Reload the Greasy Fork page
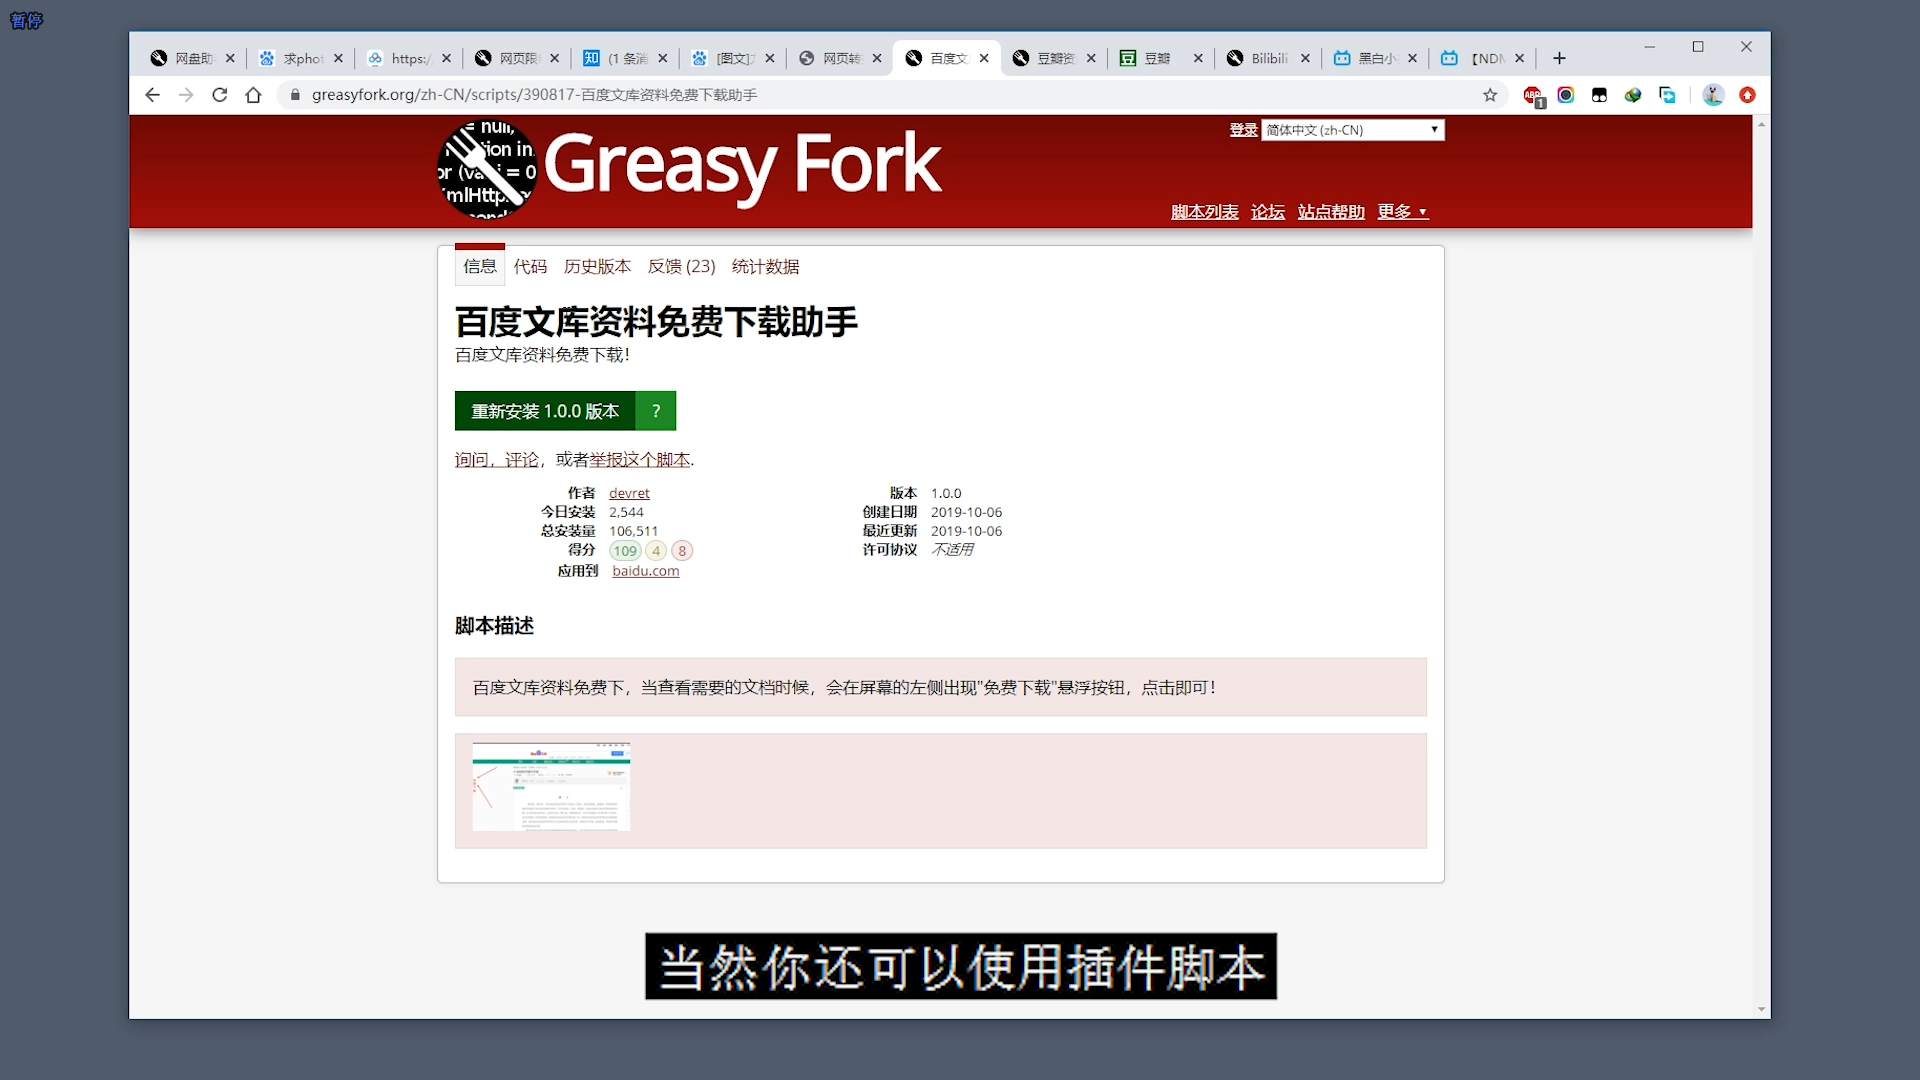This screenshot has width=1920, height=1080. click(x=220, y=95)
